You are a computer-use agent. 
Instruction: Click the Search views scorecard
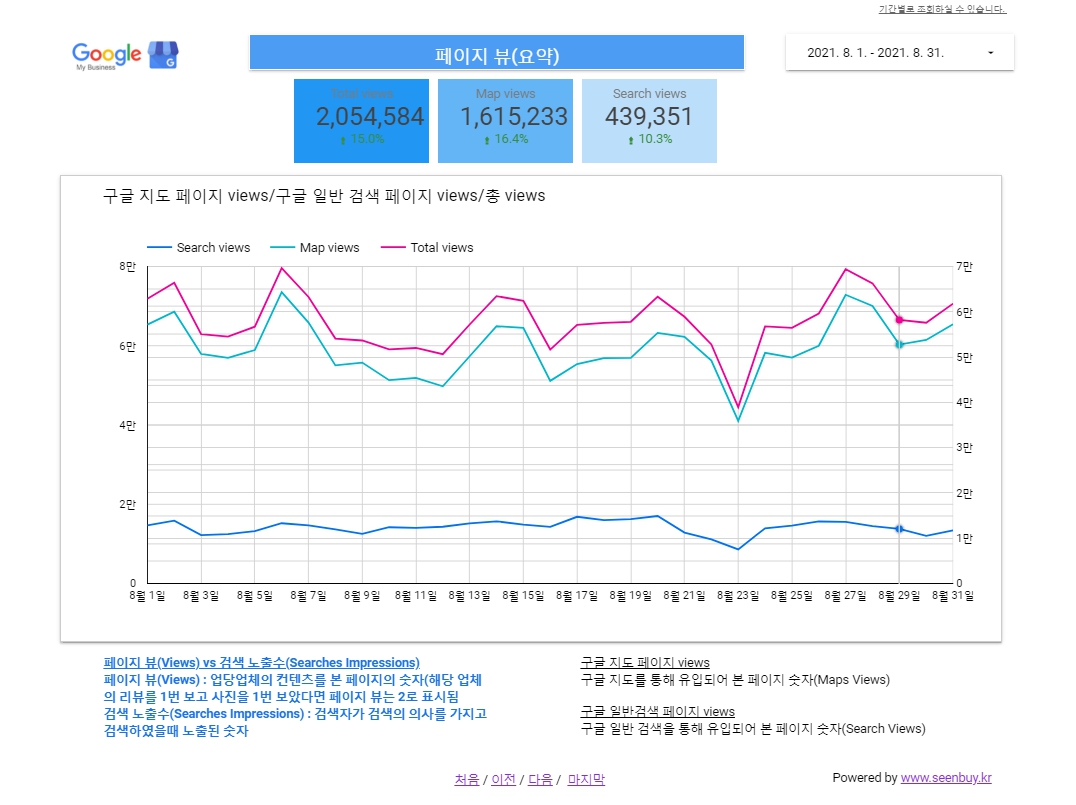pyautogui.click(x=649, y=120)
